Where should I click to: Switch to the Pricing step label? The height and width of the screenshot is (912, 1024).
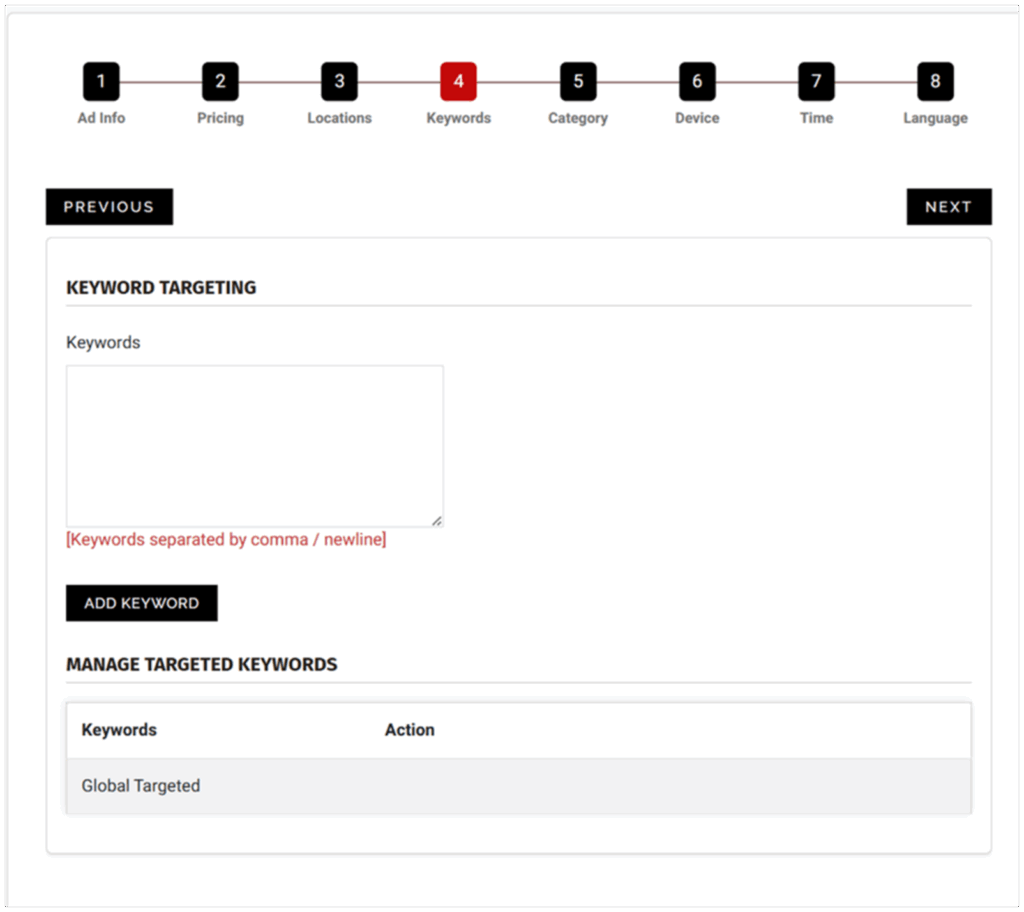click(220, 118)
